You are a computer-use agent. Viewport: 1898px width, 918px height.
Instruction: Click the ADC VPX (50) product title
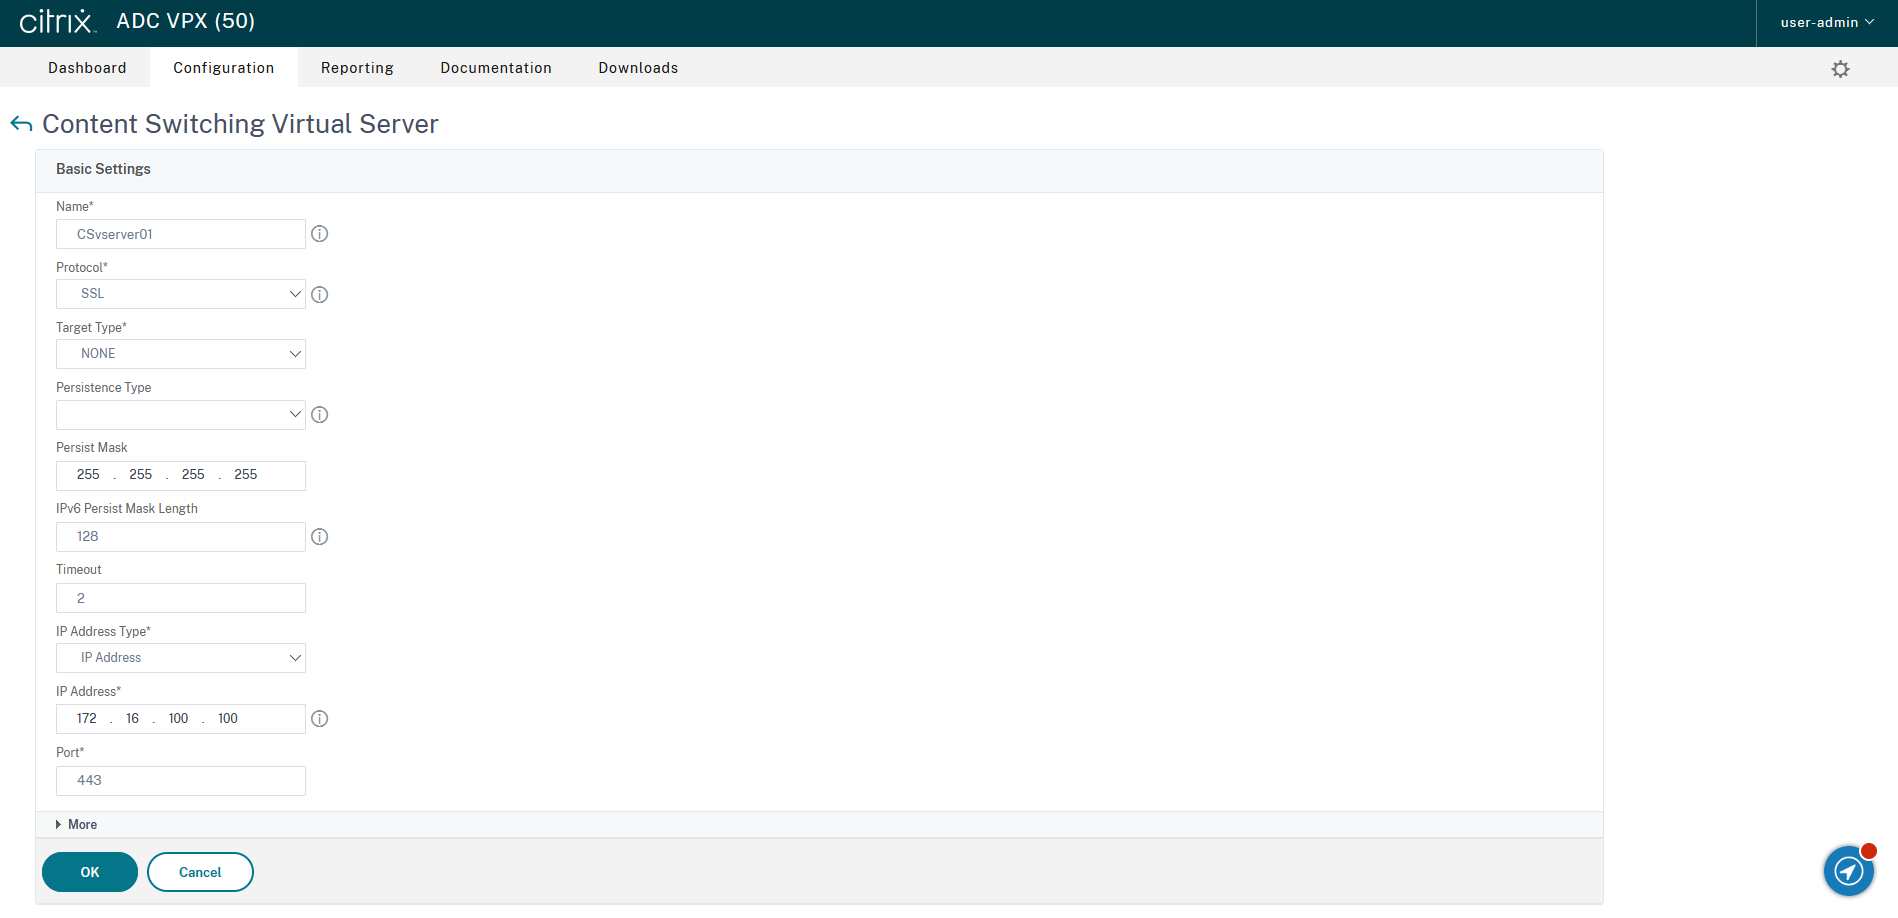pyautogui.click(x=186, y=21)
